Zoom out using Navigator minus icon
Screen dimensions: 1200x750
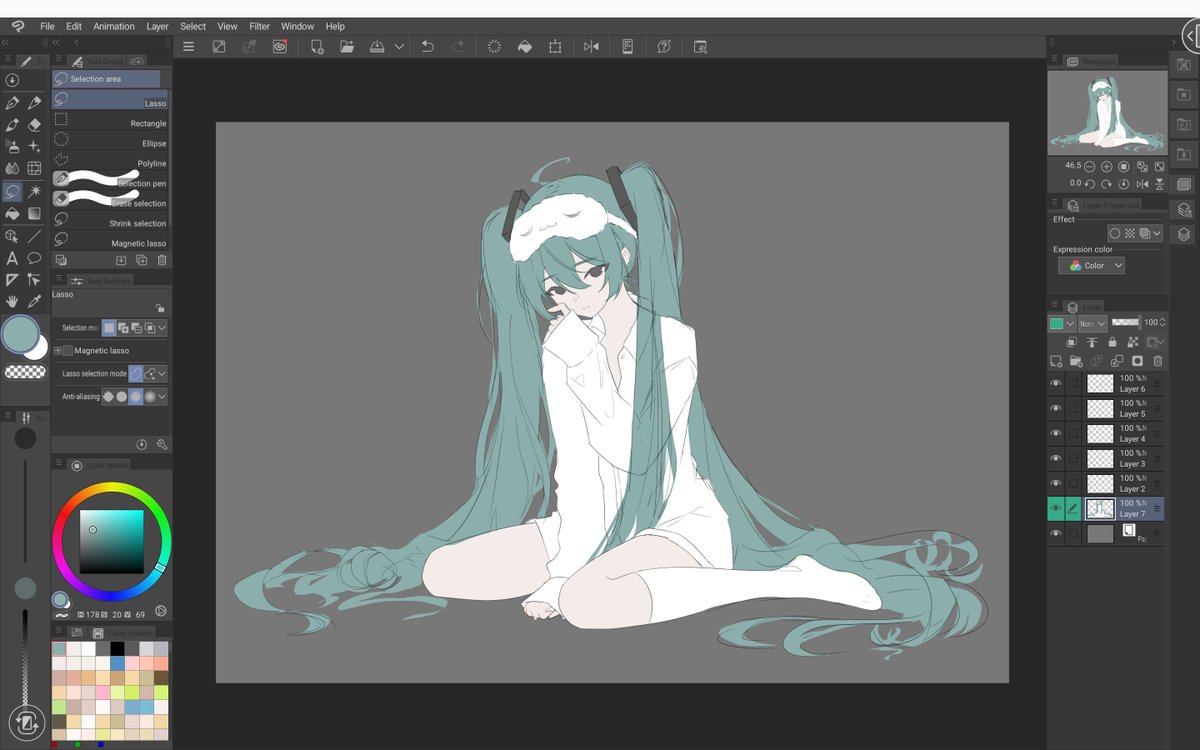(1089, 166)
